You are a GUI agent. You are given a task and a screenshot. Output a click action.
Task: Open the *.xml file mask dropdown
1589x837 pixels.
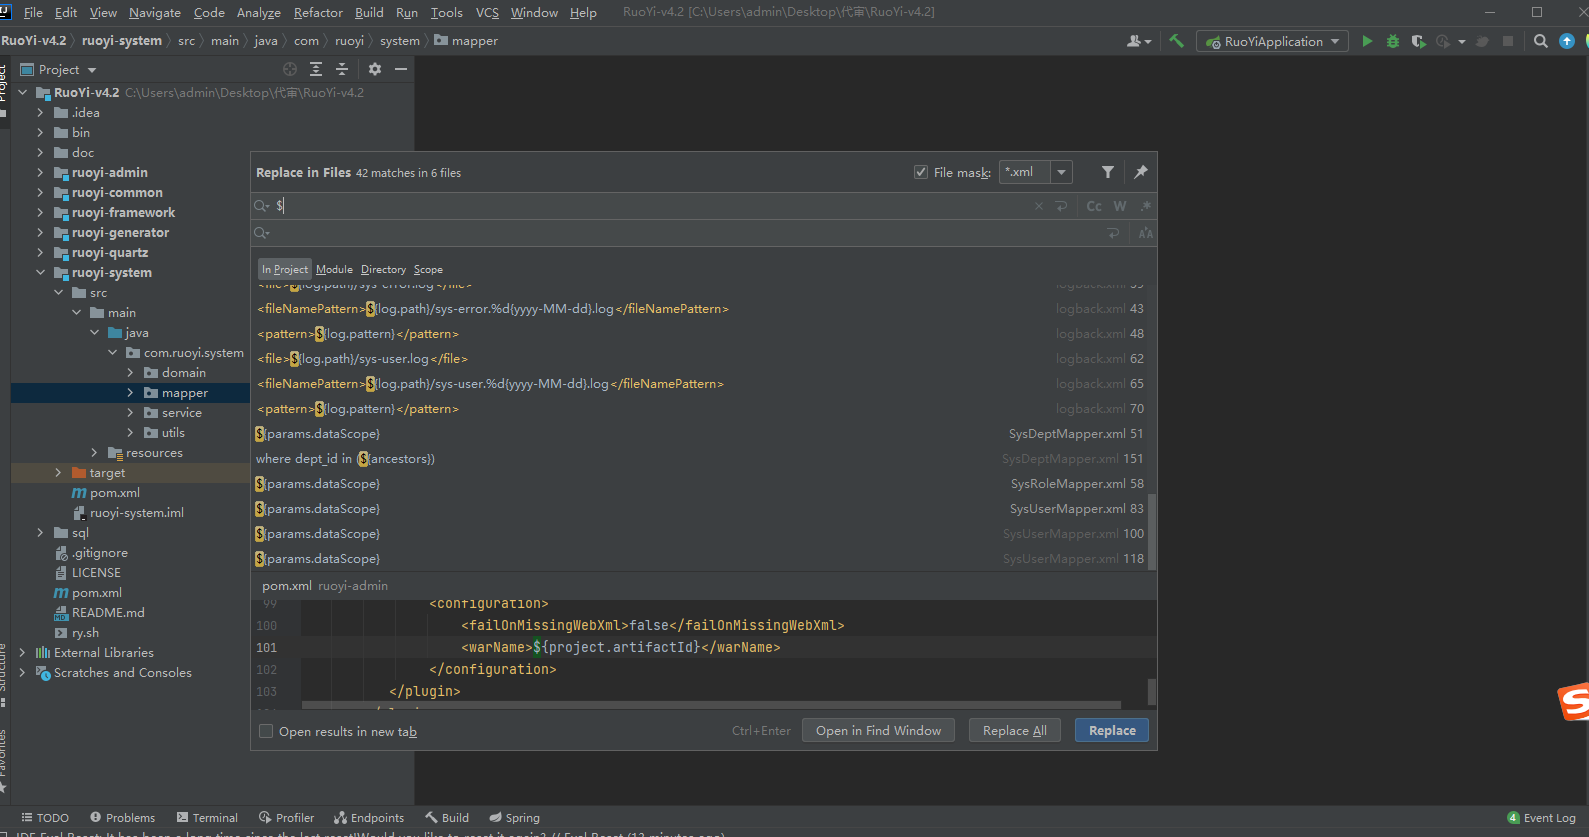tap(1061, 172)
